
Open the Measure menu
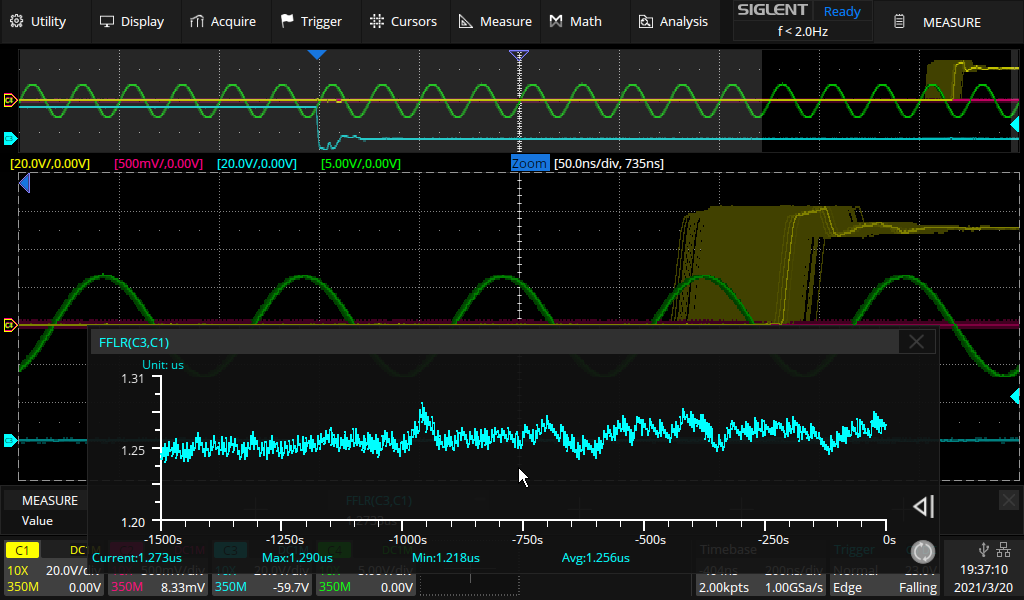(x=495, y=22)
